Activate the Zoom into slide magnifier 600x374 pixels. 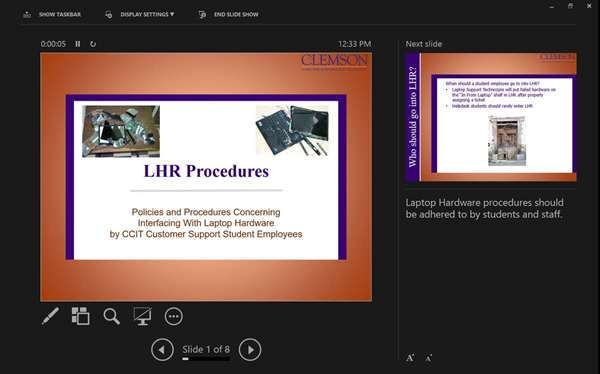pos(111,317)
